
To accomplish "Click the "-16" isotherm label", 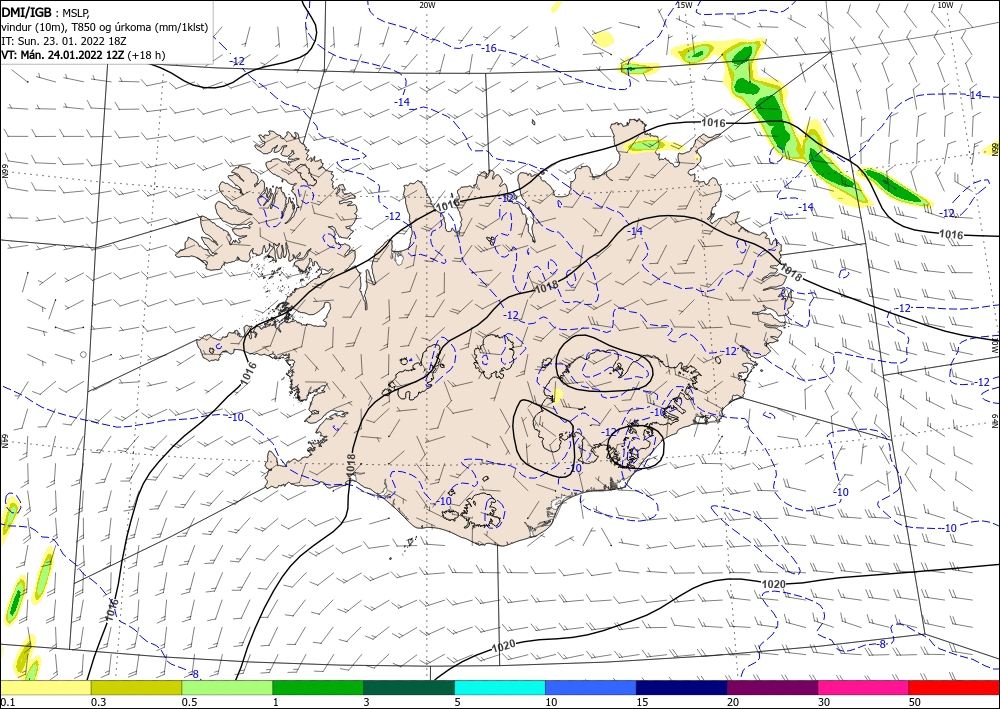I will 489,48.
